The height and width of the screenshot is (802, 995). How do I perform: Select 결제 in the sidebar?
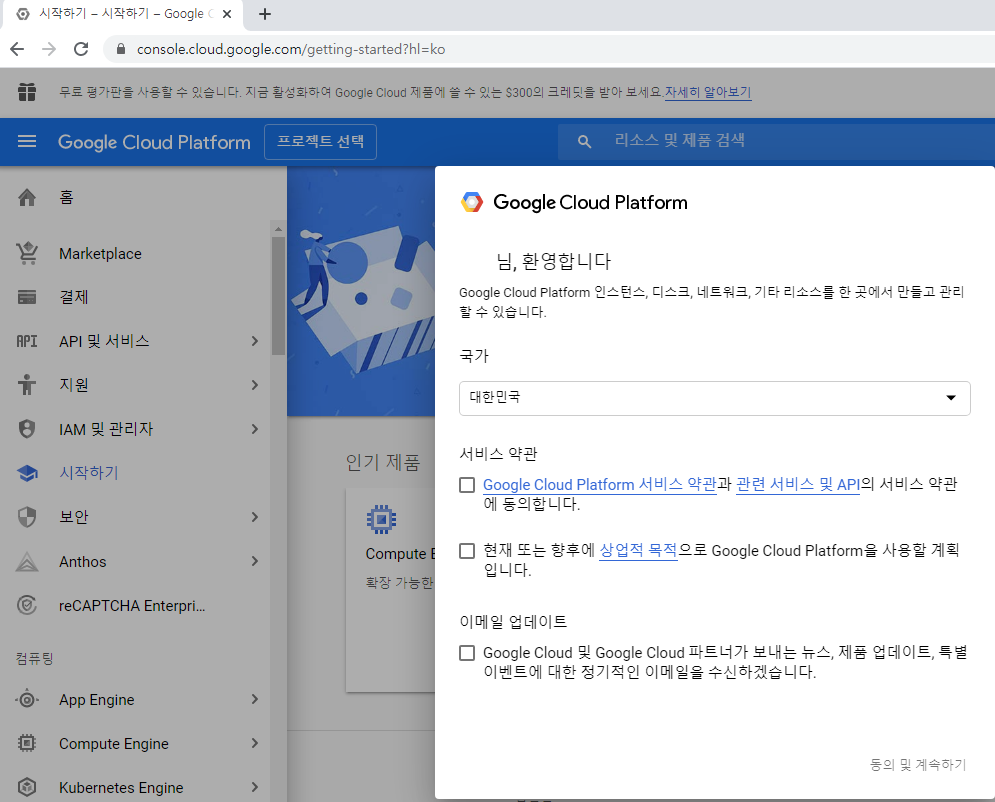(135, 297)
